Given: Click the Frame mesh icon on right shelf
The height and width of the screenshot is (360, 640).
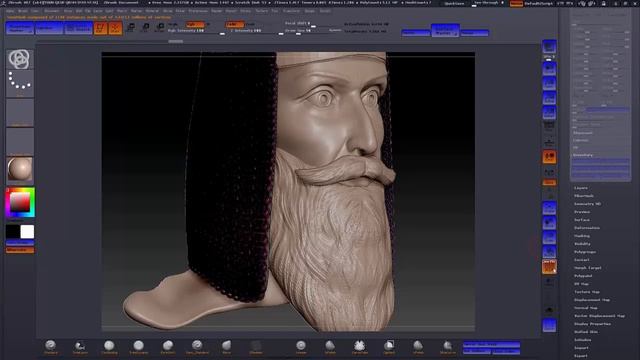Looking at the screenshot, I should pyautogui.click(x=549, y=208).
